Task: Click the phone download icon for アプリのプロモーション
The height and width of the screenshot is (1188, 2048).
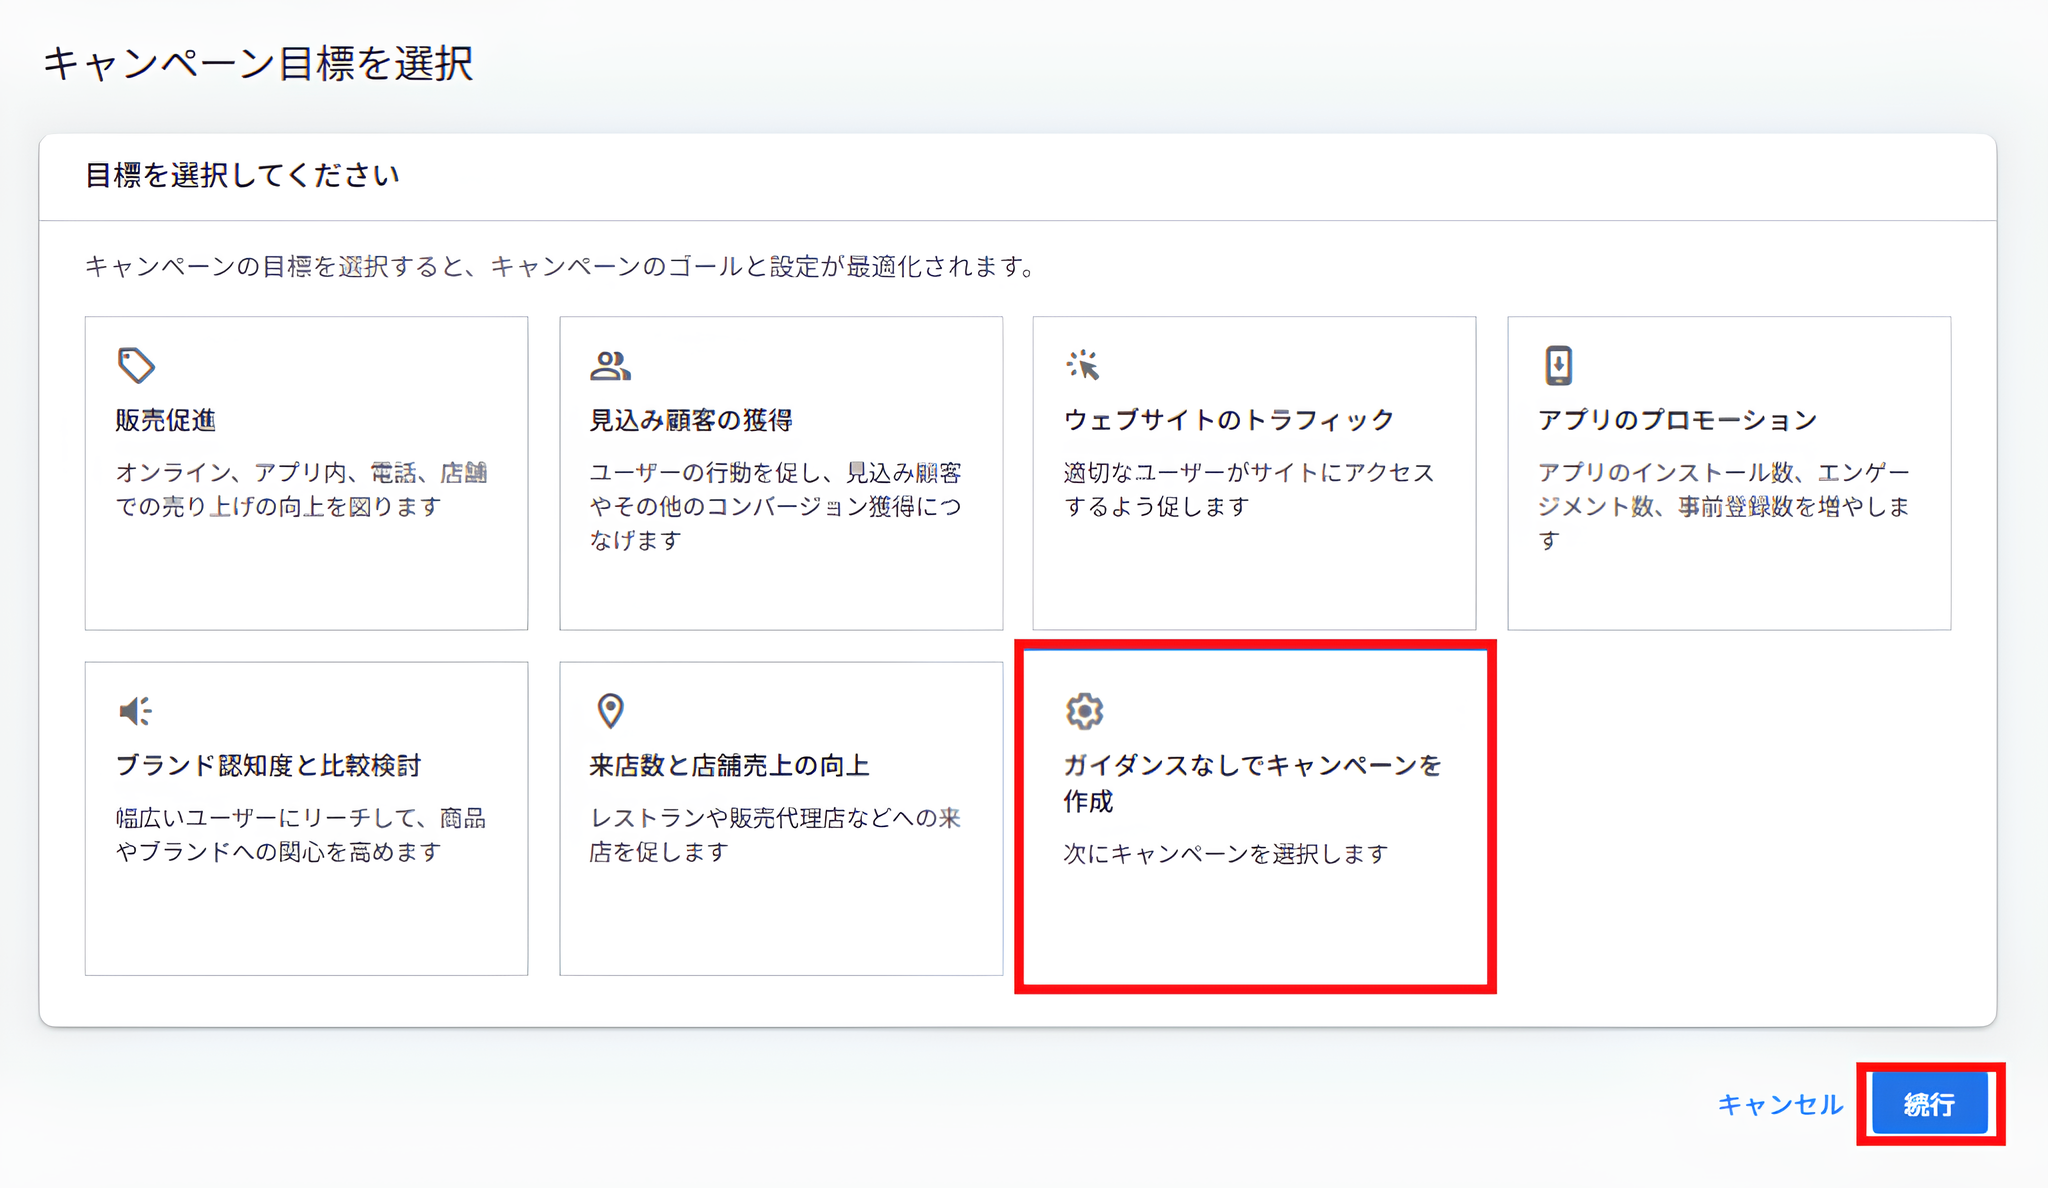Action: click(1558, 365)
